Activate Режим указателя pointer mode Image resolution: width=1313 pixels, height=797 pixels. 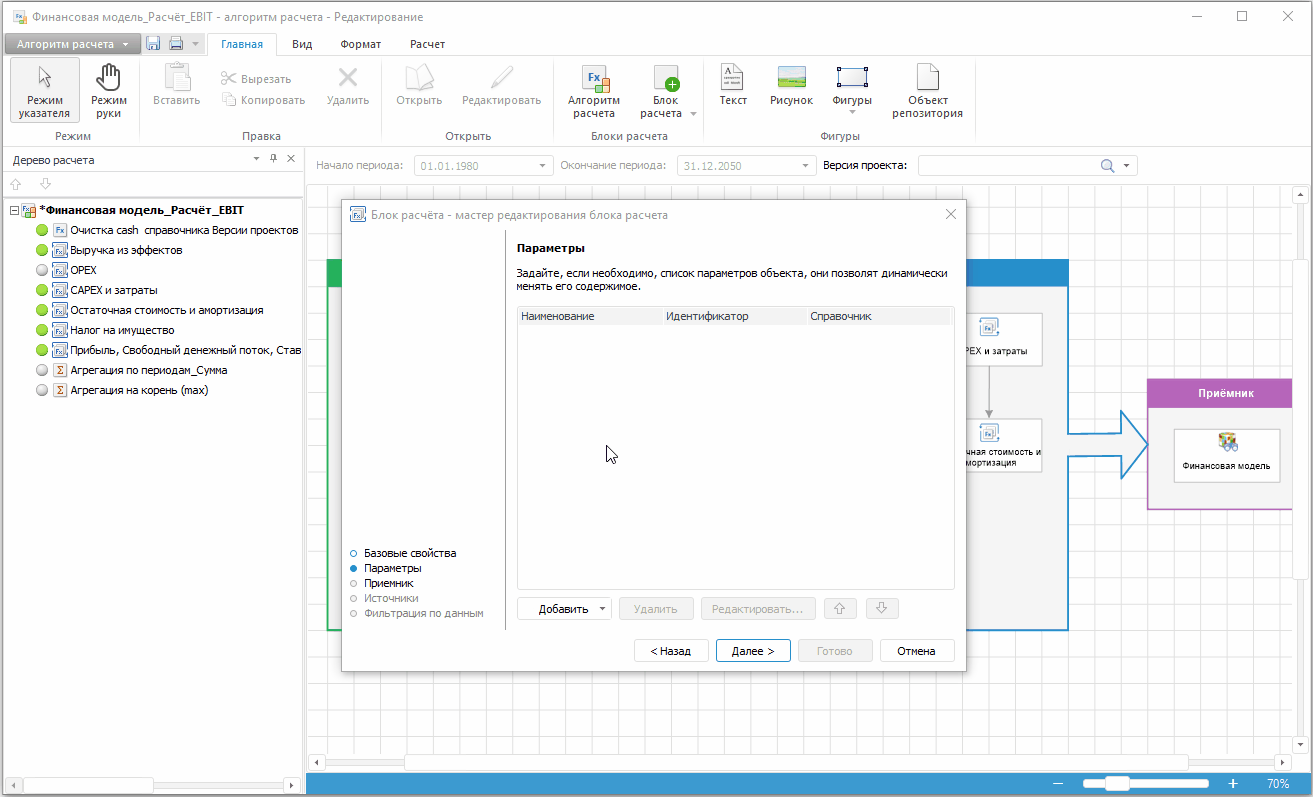(x=44, y=90)
